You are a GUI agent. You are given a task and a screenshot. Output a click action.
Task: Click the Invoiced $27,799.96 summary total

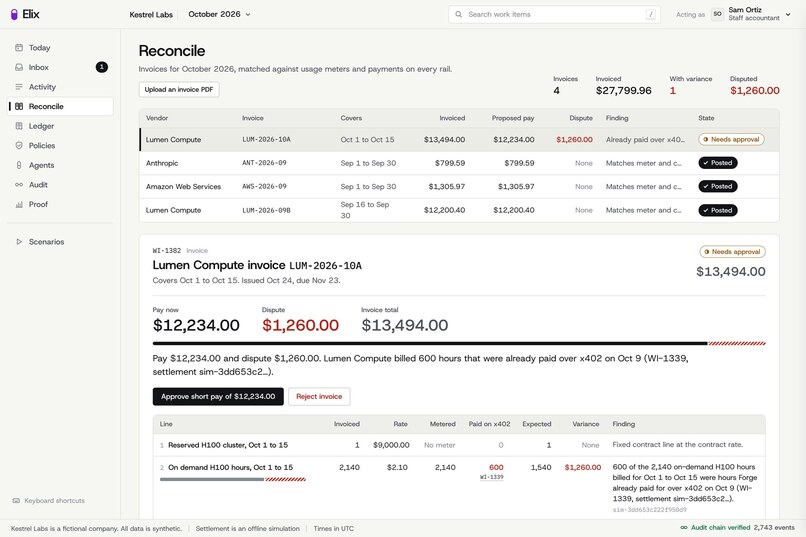coord(624,90)
